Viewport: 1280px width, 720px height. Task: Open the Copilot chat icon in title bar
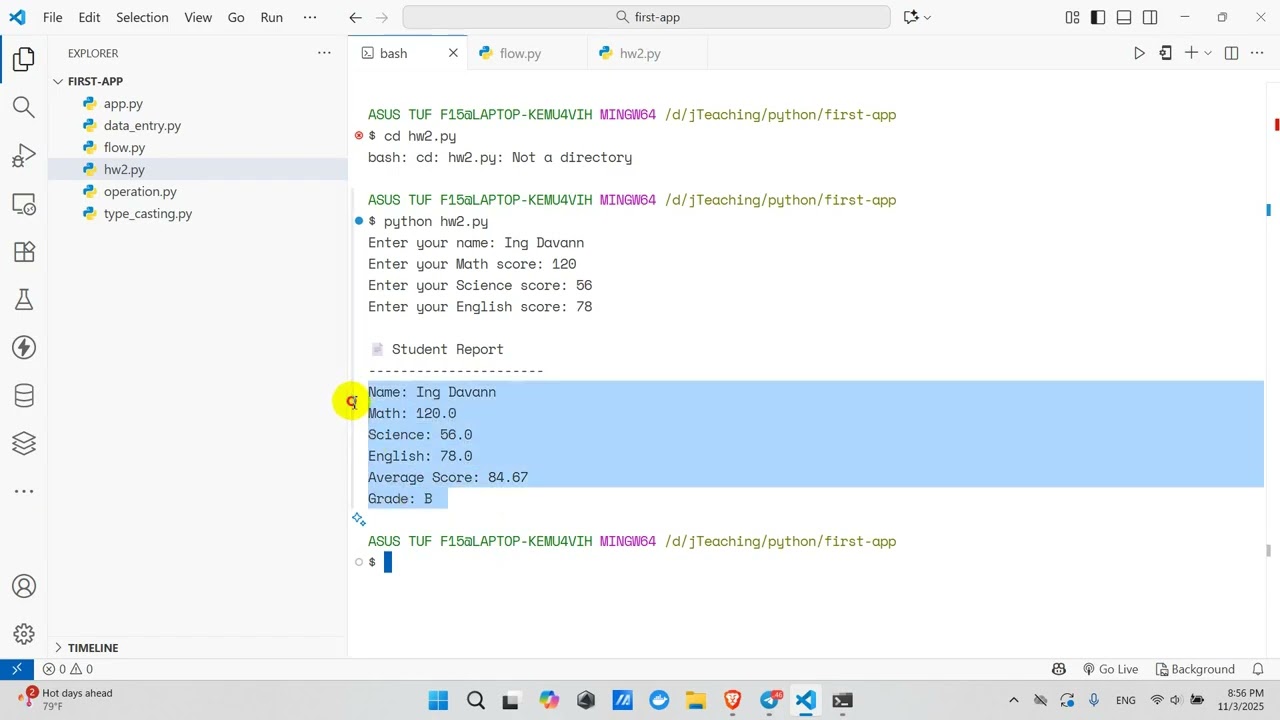911,17
